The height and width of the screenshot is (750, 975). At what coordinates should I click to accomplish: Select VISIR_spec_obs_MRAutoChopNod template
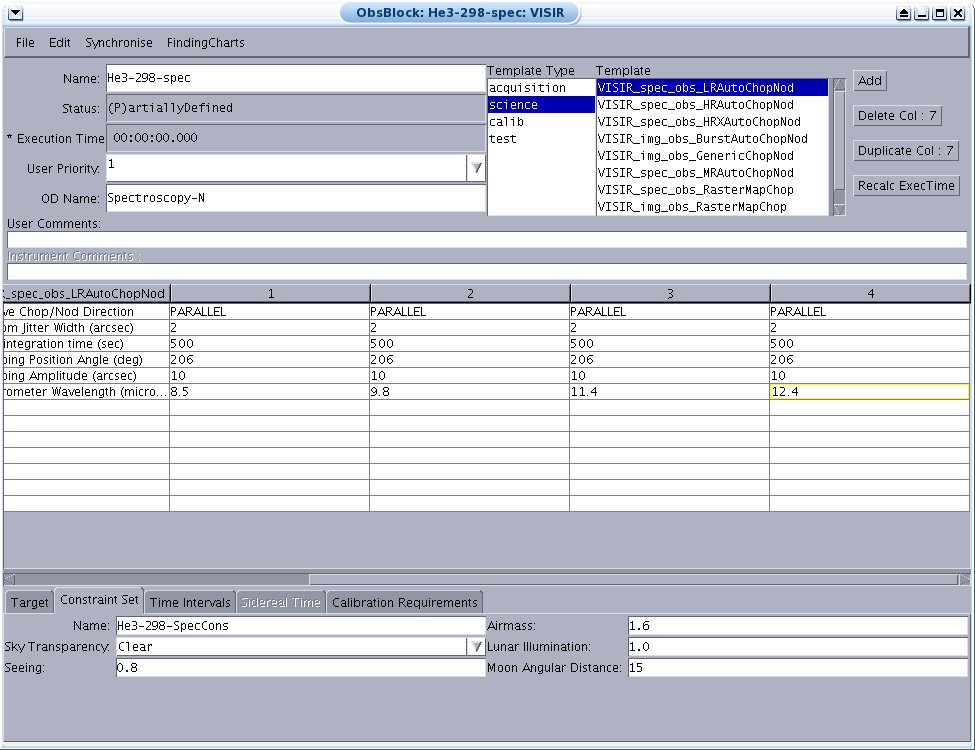(x=713, y=173)
